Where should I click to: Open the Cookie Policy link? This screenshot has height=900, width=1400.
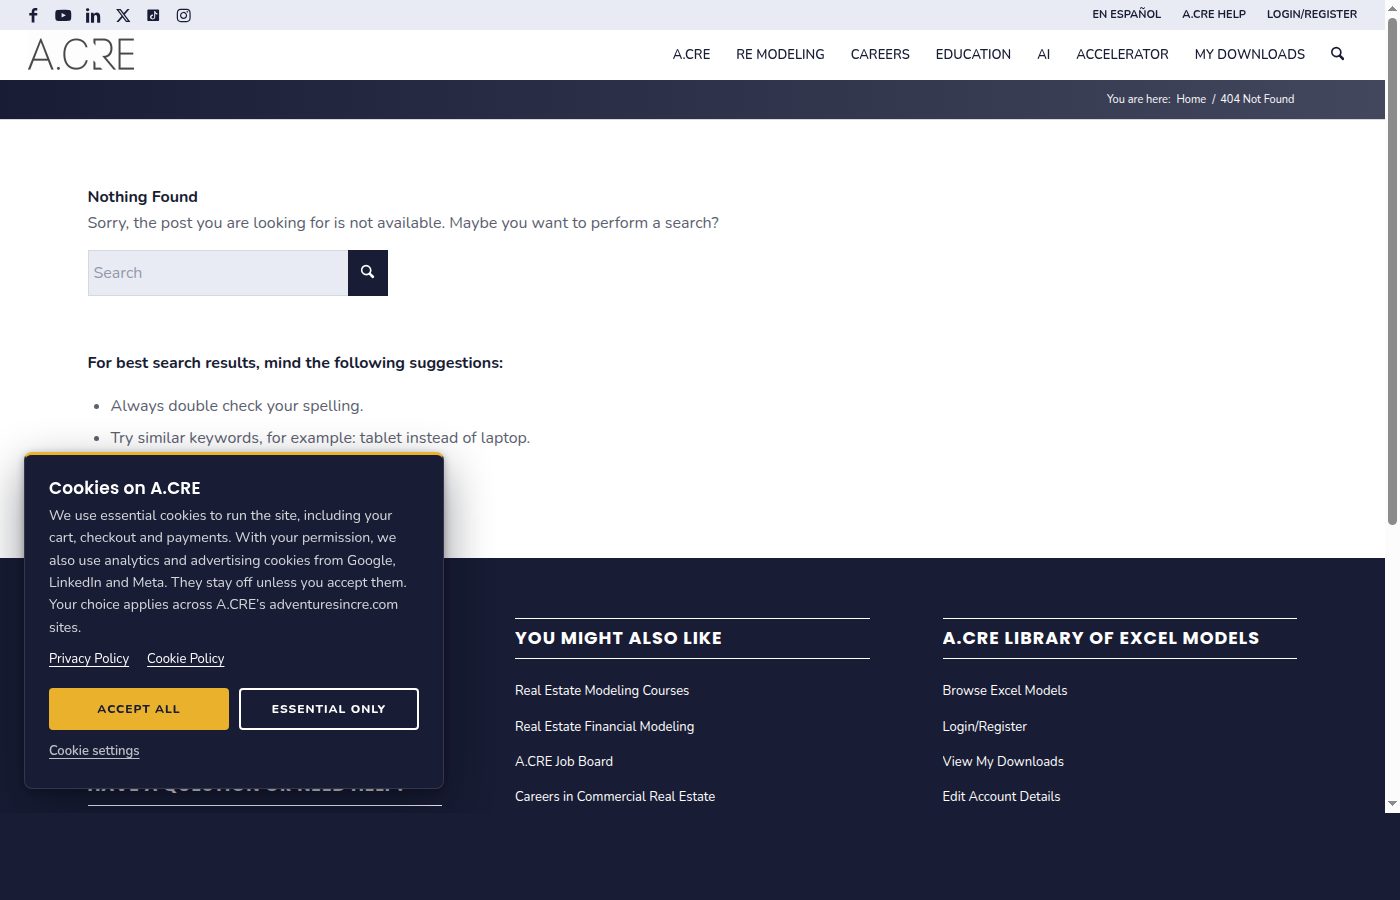[x=185, y=658]
